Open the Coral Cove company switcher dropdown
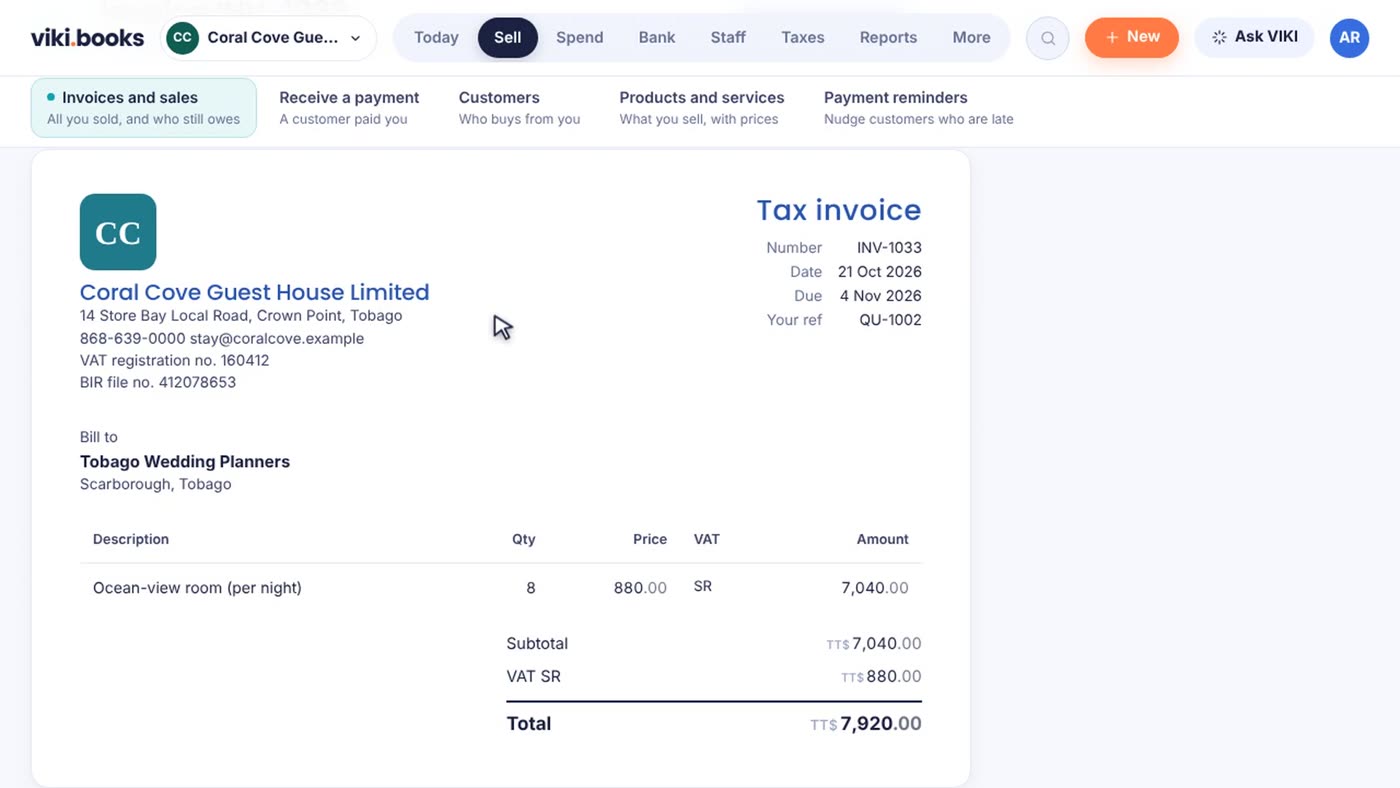The width and height of the screenshot is (1400, 788). [x=269, y=38]
